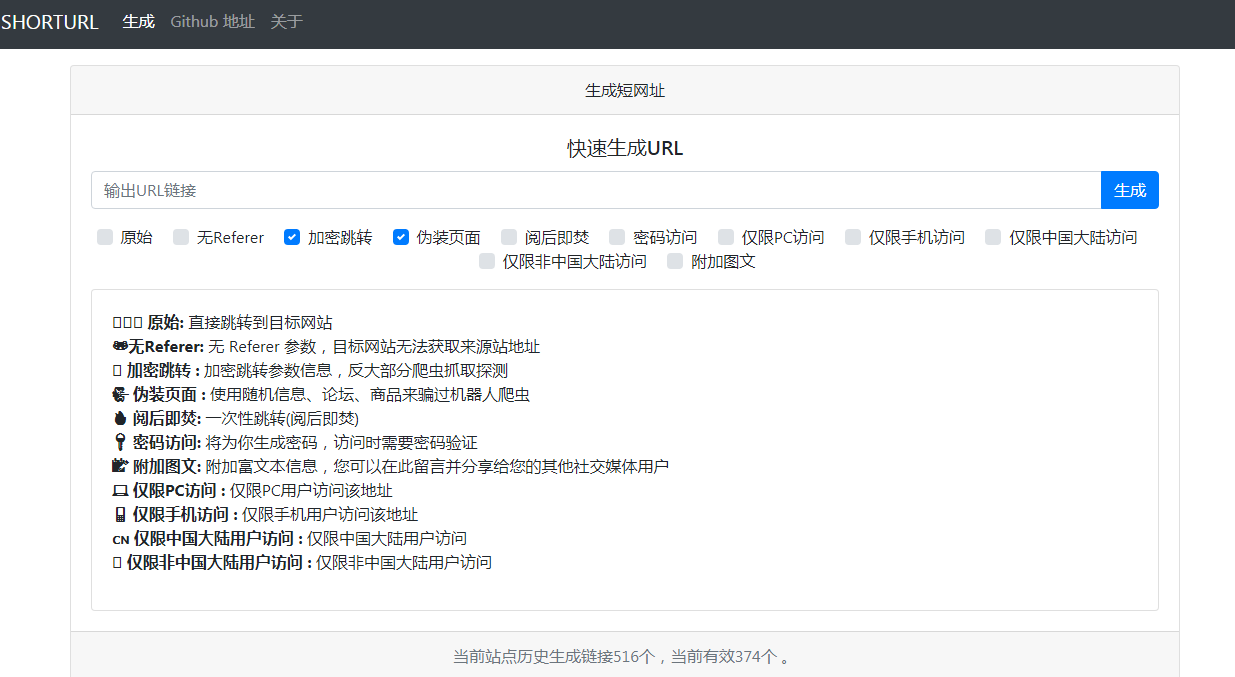
Task: Tick the 仅限PC访问 checkbox
Action: 726,237
